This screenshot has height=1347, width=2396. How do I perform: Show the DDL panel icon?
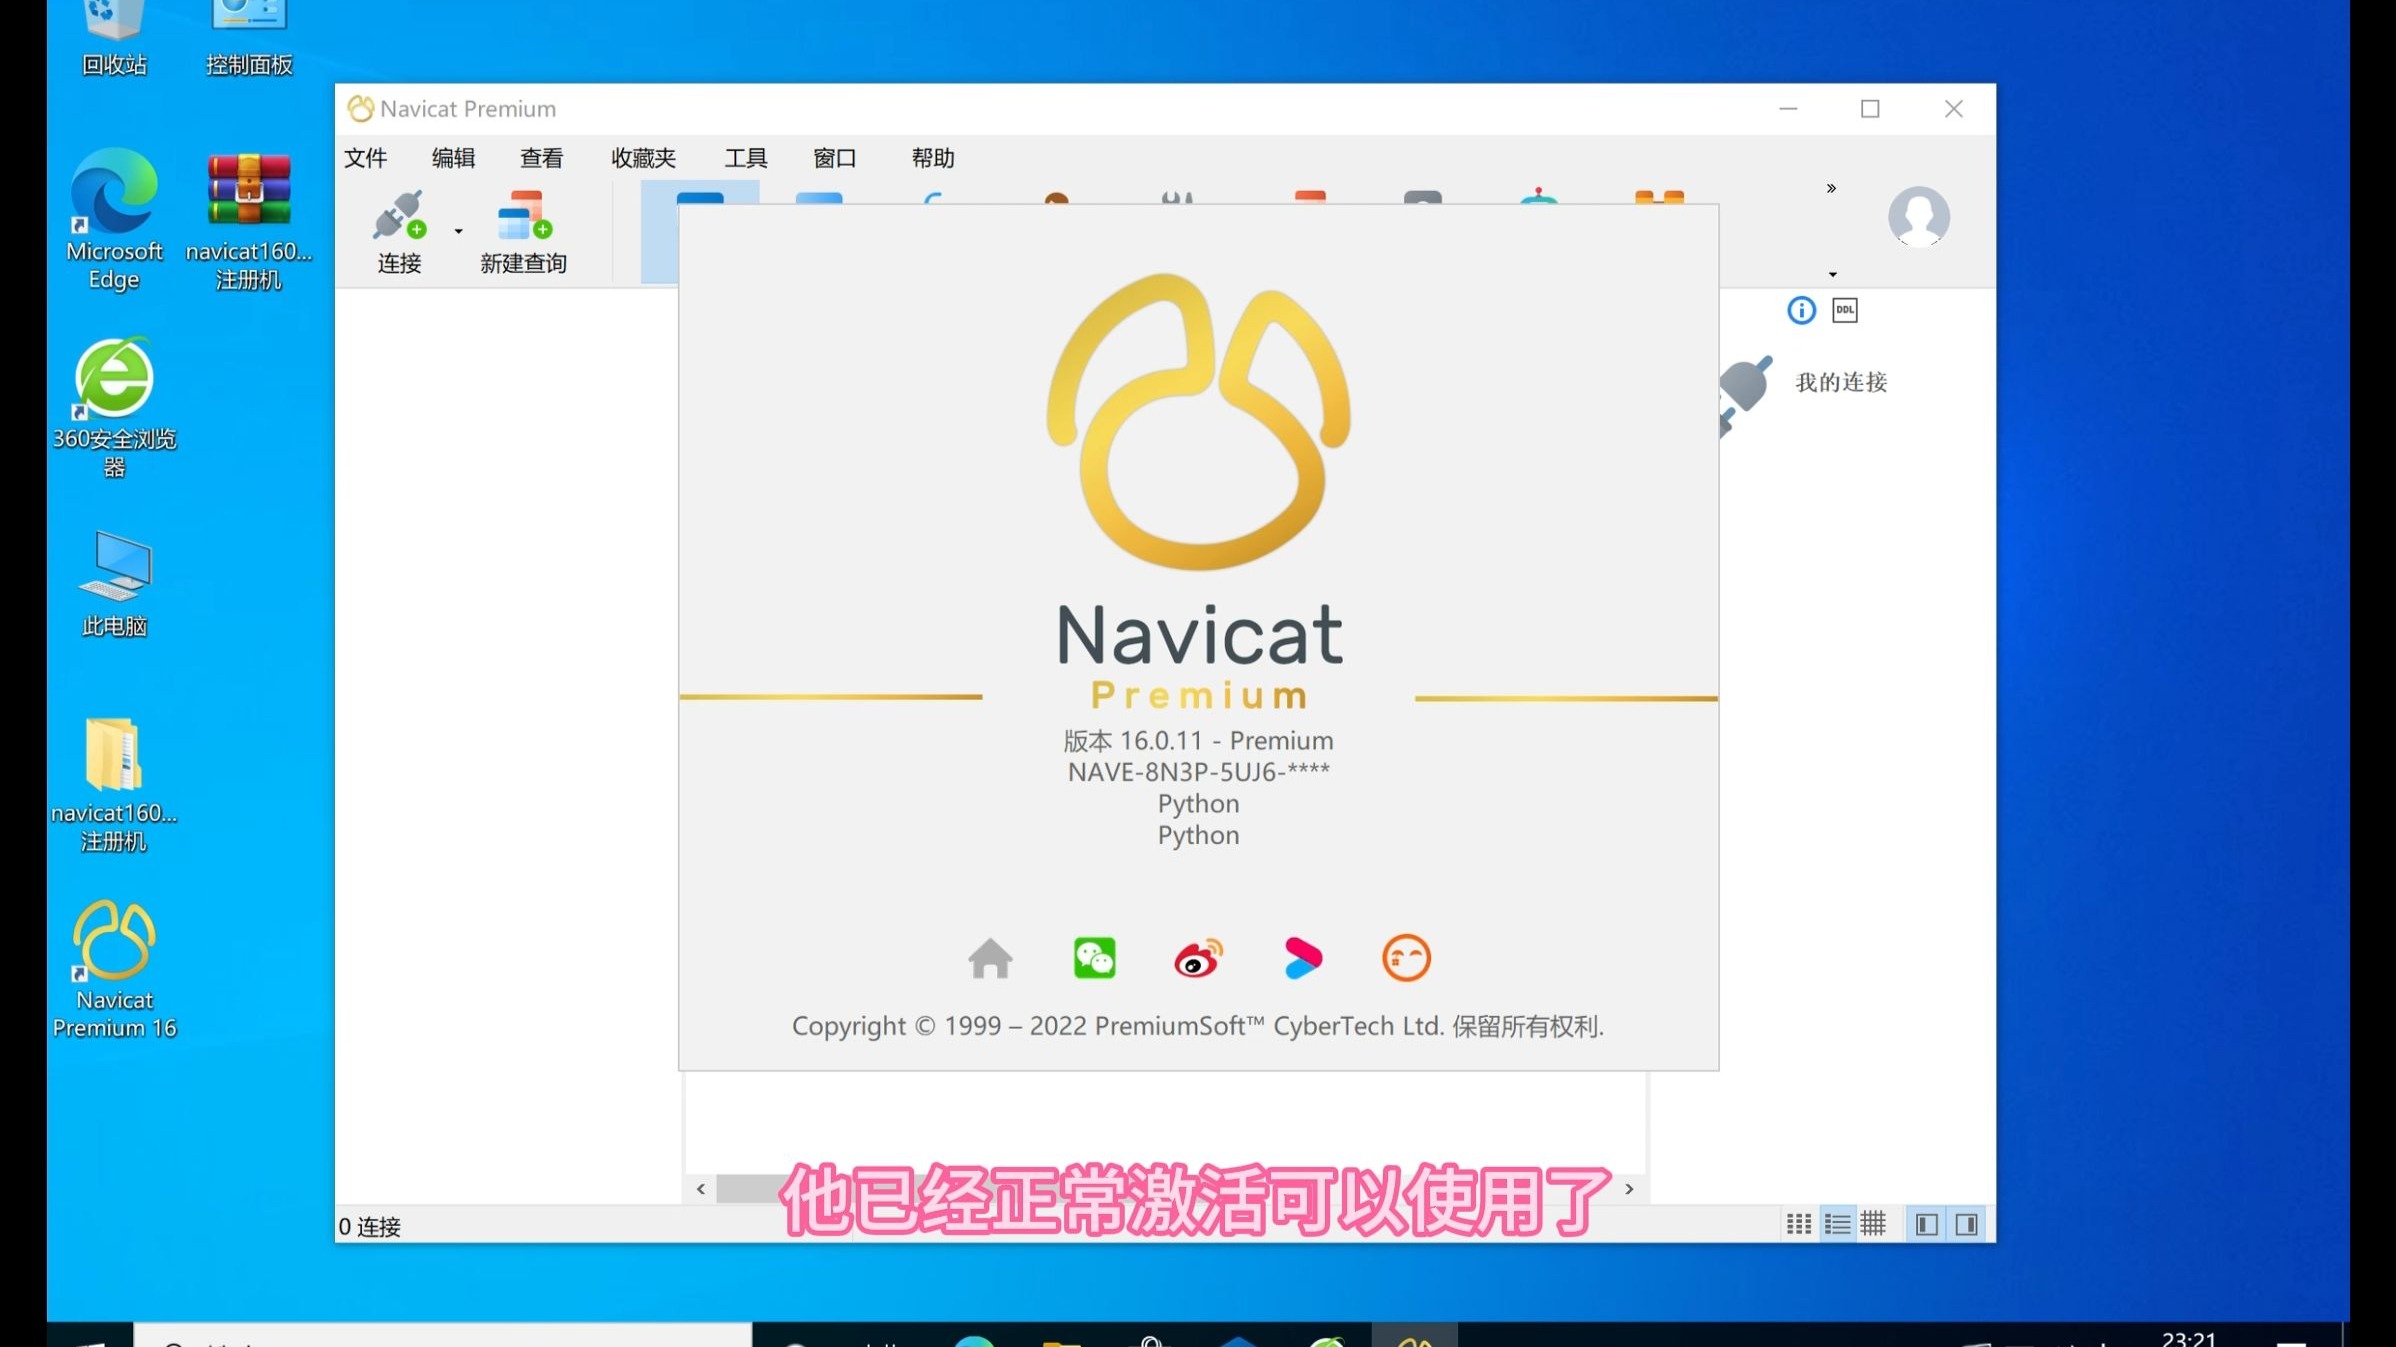coord(1844,310)
